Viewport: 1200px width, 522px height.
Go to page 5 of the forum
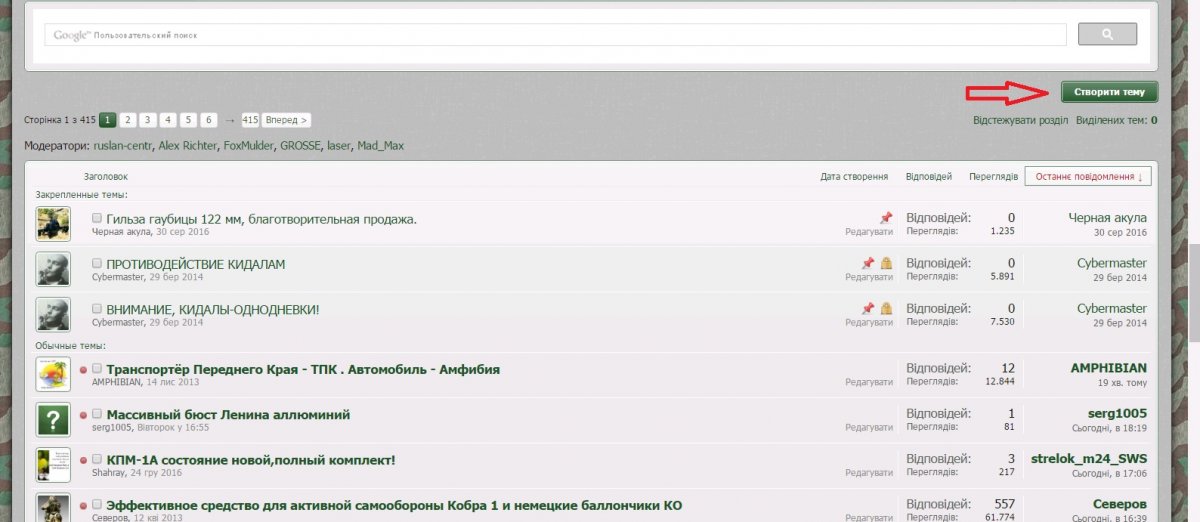pos(189,120)
